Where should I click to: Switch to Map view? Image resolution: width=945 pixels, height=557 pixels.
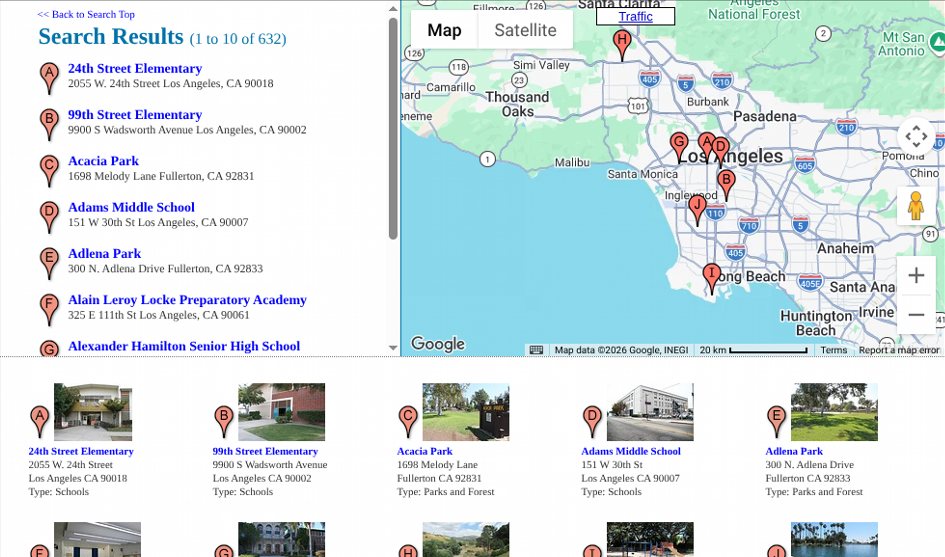coord(444,30)
